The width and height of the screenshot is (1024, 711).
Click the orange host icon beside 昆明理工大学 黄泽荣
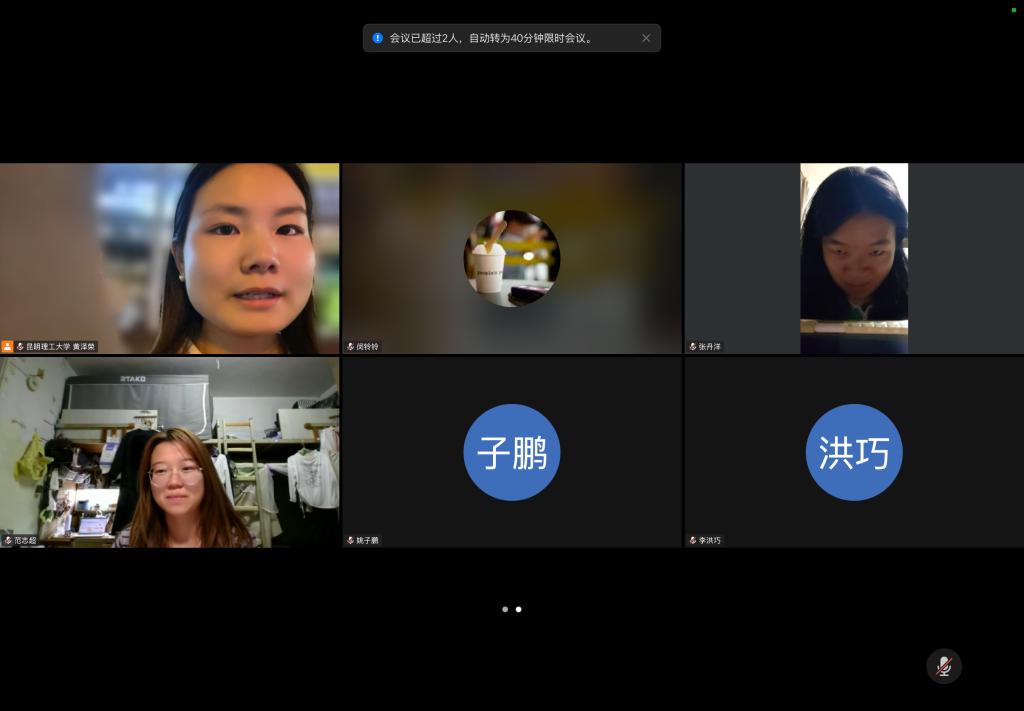click(7, 346)
